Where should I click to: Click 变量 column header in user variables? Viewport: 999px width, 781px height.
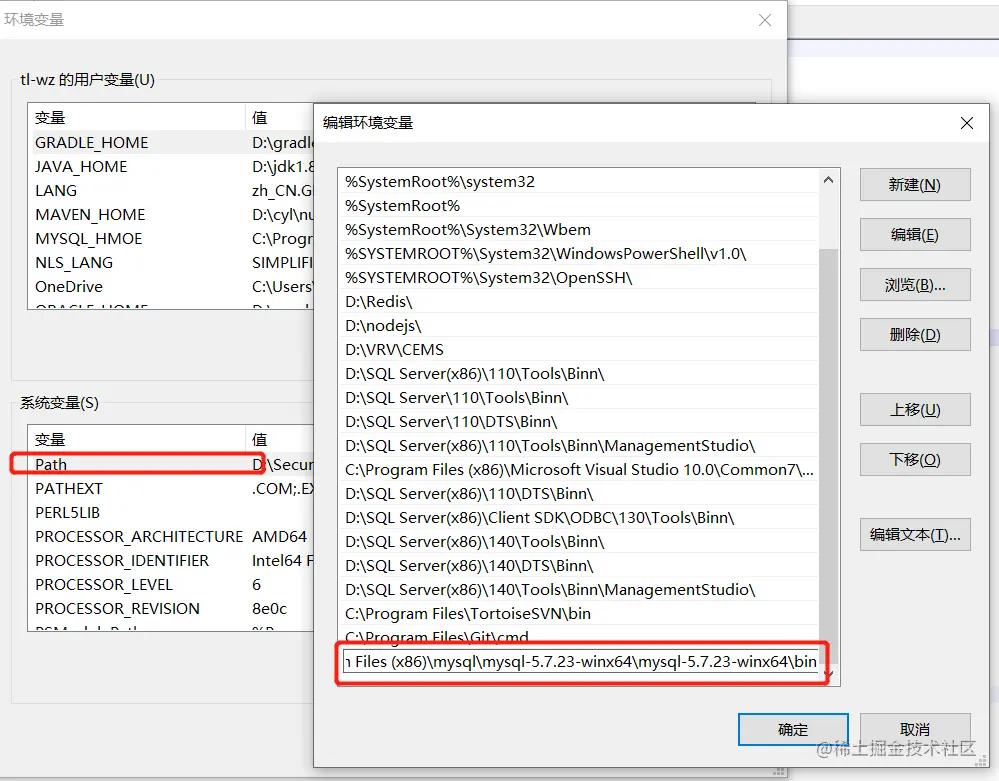pyautogui.click(x=137, y=118)
